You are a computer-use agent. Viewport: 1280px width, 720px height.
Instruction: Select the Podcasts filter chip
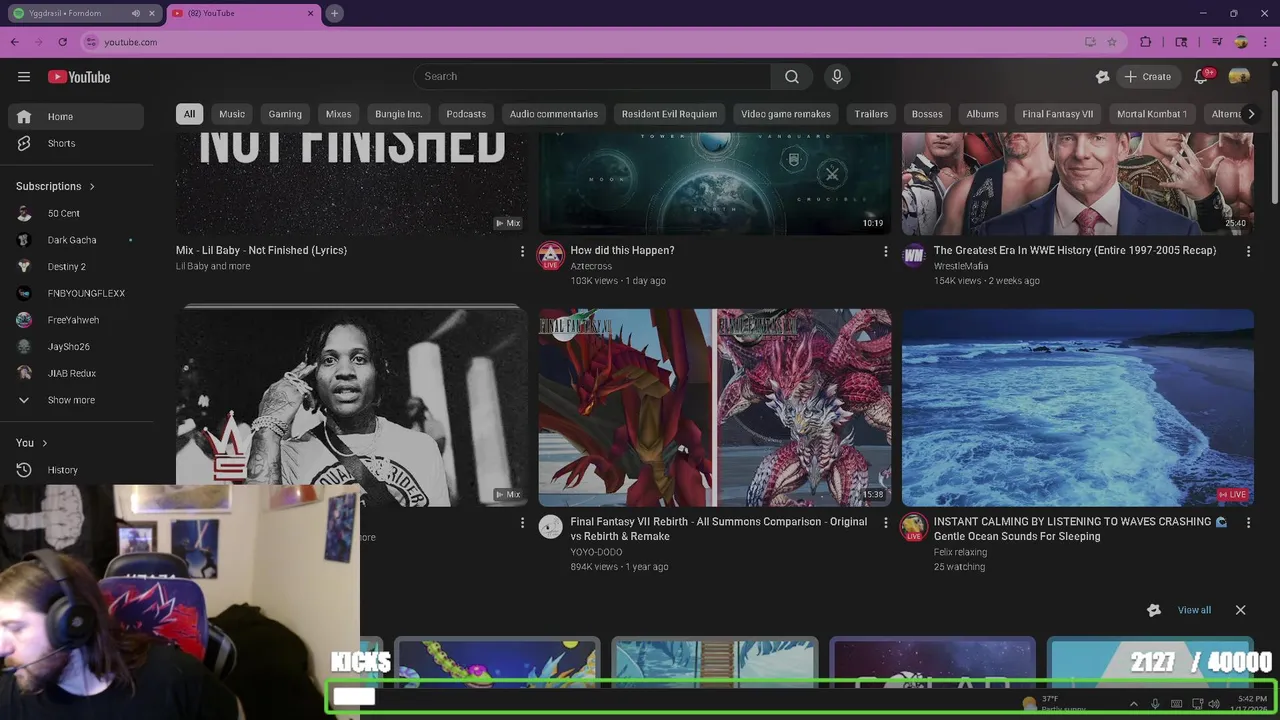[x=466, y=114]
